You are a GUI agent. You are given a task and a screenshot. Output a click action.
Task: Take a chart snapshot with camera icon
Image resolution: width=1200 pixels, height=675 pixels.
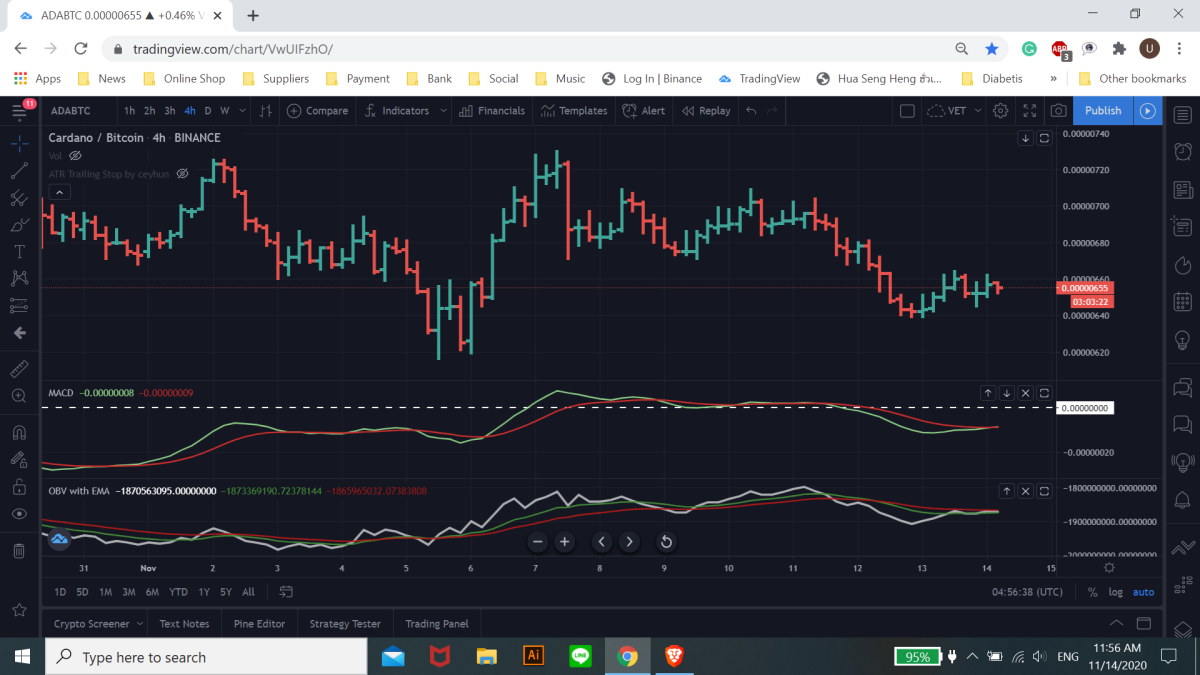[1058, 111]
